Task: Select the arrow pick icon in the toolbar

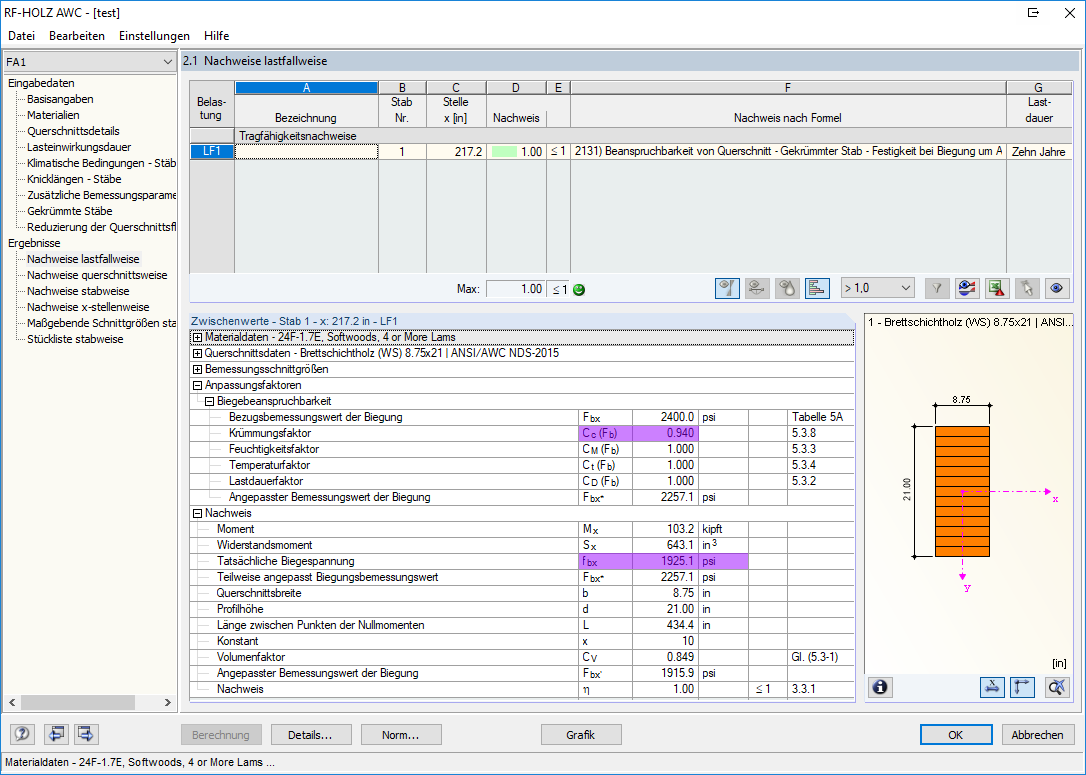Action: pos(1027,288)
